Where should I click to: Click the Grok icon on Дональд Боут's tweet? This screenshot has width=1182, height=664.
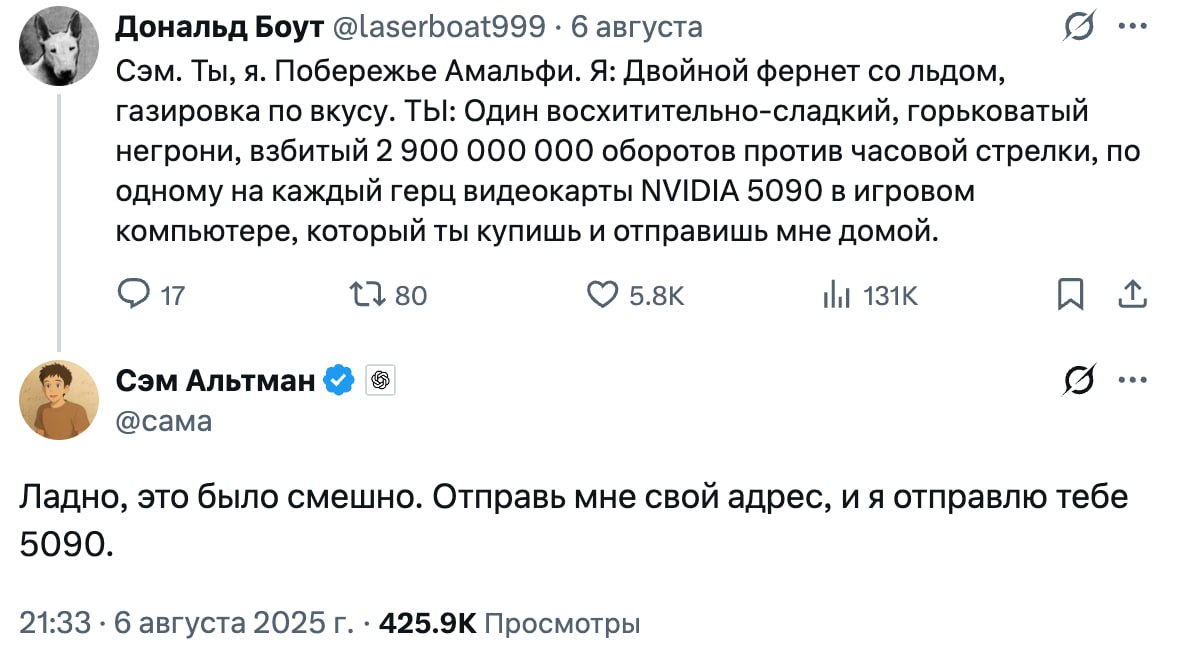coord(1078,30)
